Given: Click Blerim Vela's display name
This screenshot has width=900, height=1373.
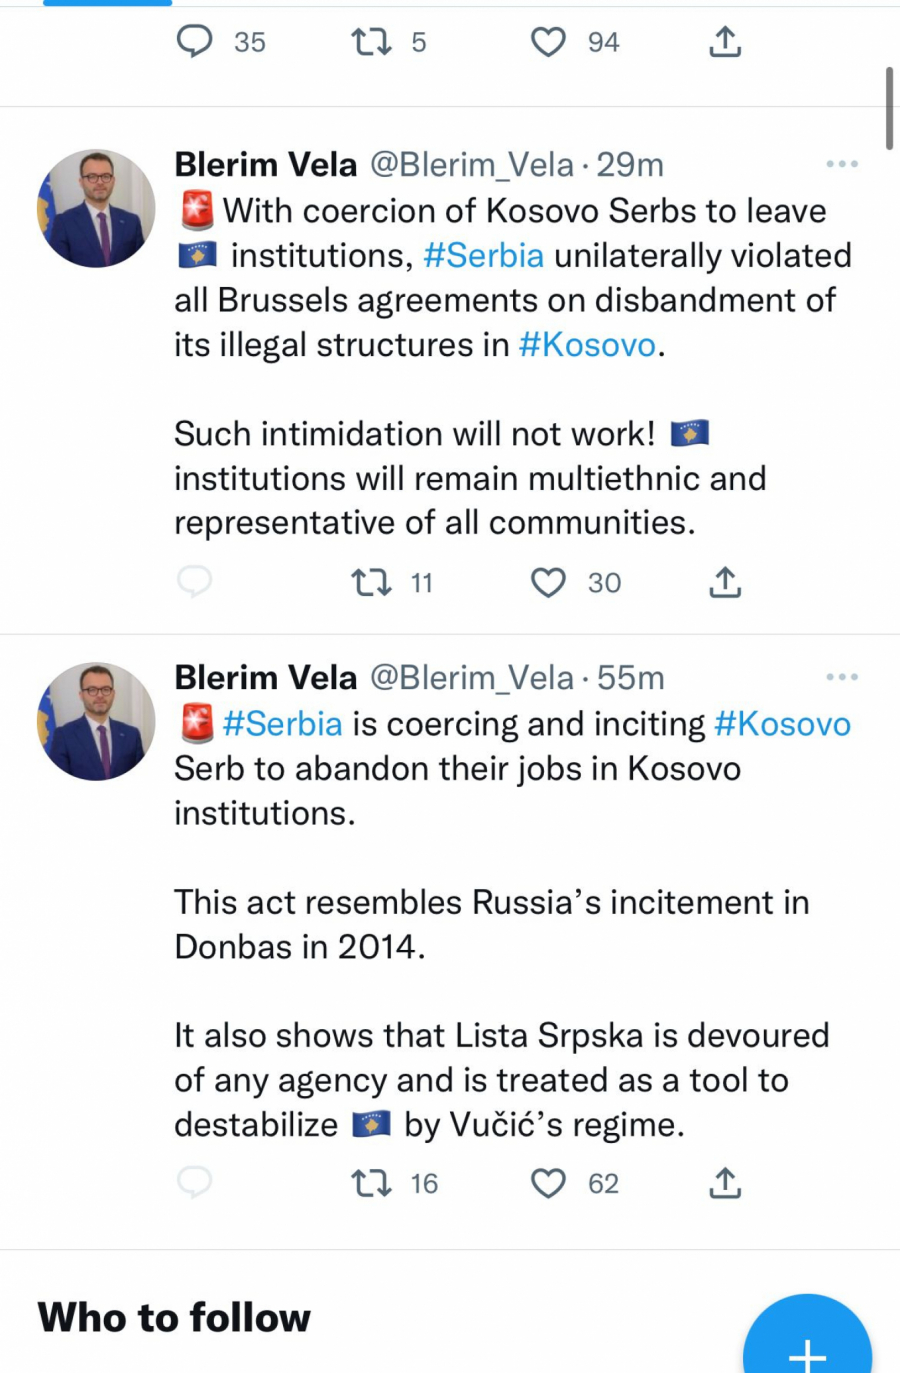Looking at the screenshot, I should 264,164.
